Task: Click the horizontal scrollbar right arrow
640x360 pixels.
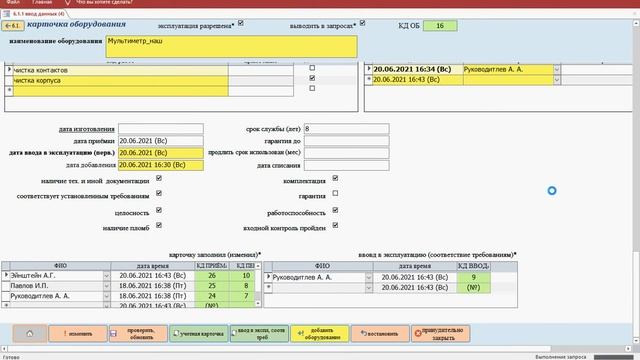Action: pyautogui.click(x=628, y=349)
